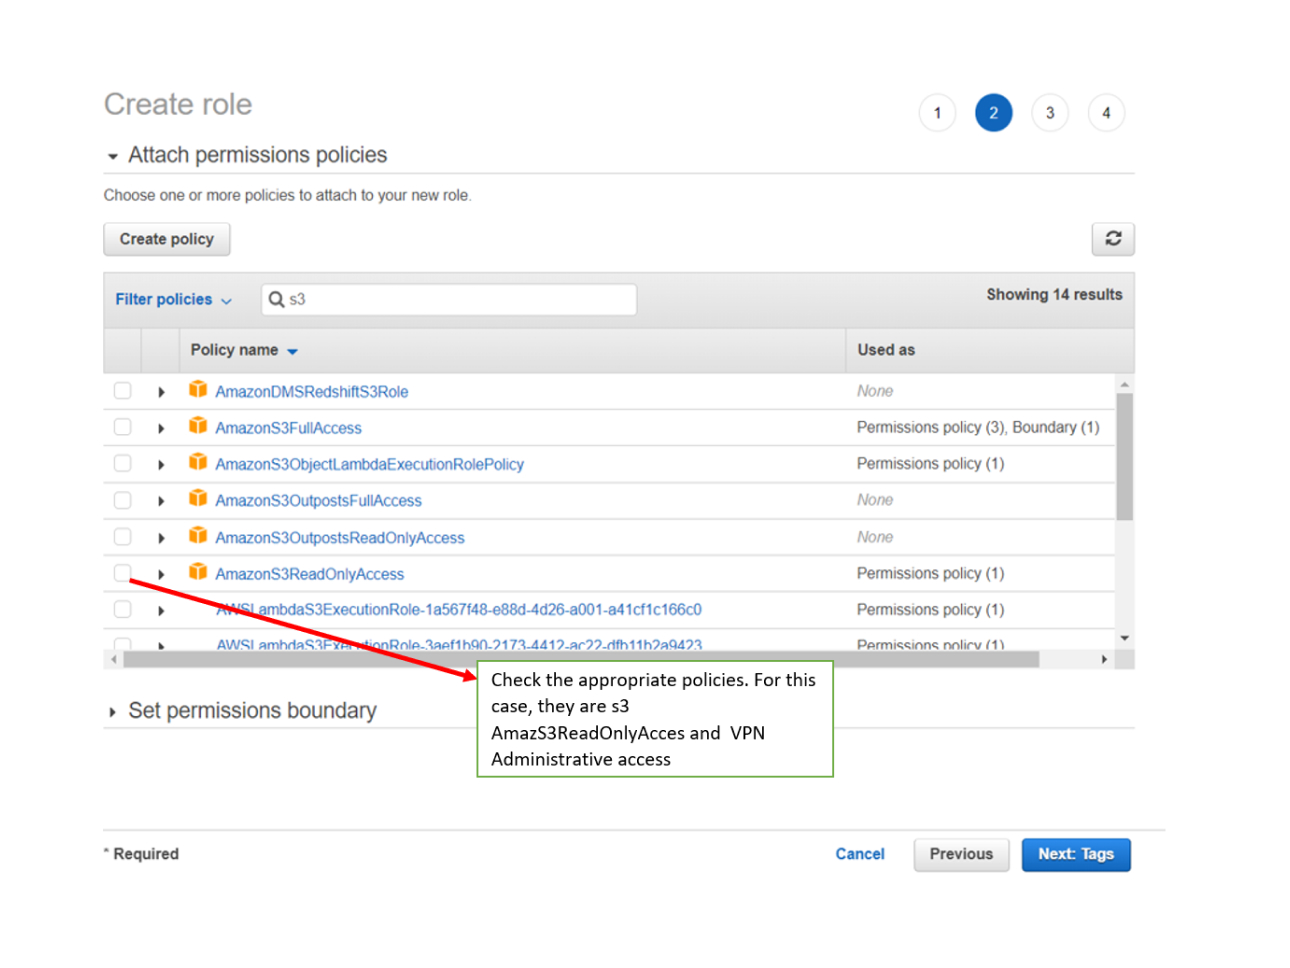The image size is (1290, 968).
Task: Click the scroll left arrow below policy list
Action: [114, 660]
